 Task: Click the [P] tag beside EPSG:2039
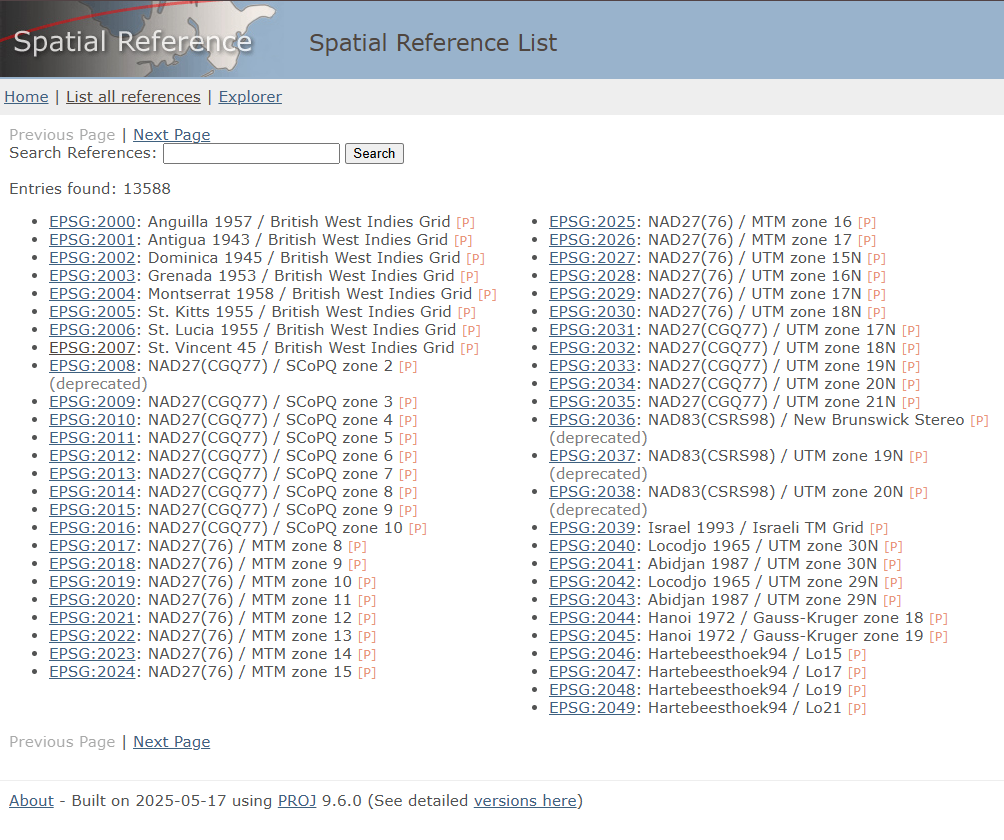(878, 529)
